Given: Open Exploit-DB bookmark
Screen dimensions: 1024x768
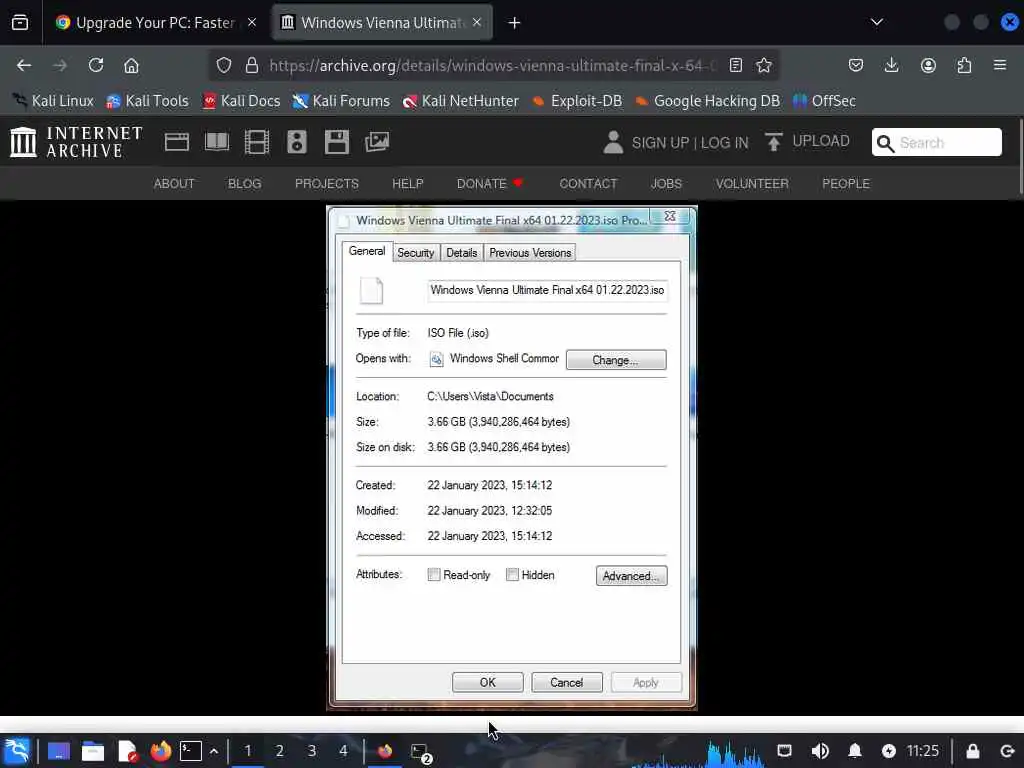Looking at the screenshot, I should [x=577, y=101].
